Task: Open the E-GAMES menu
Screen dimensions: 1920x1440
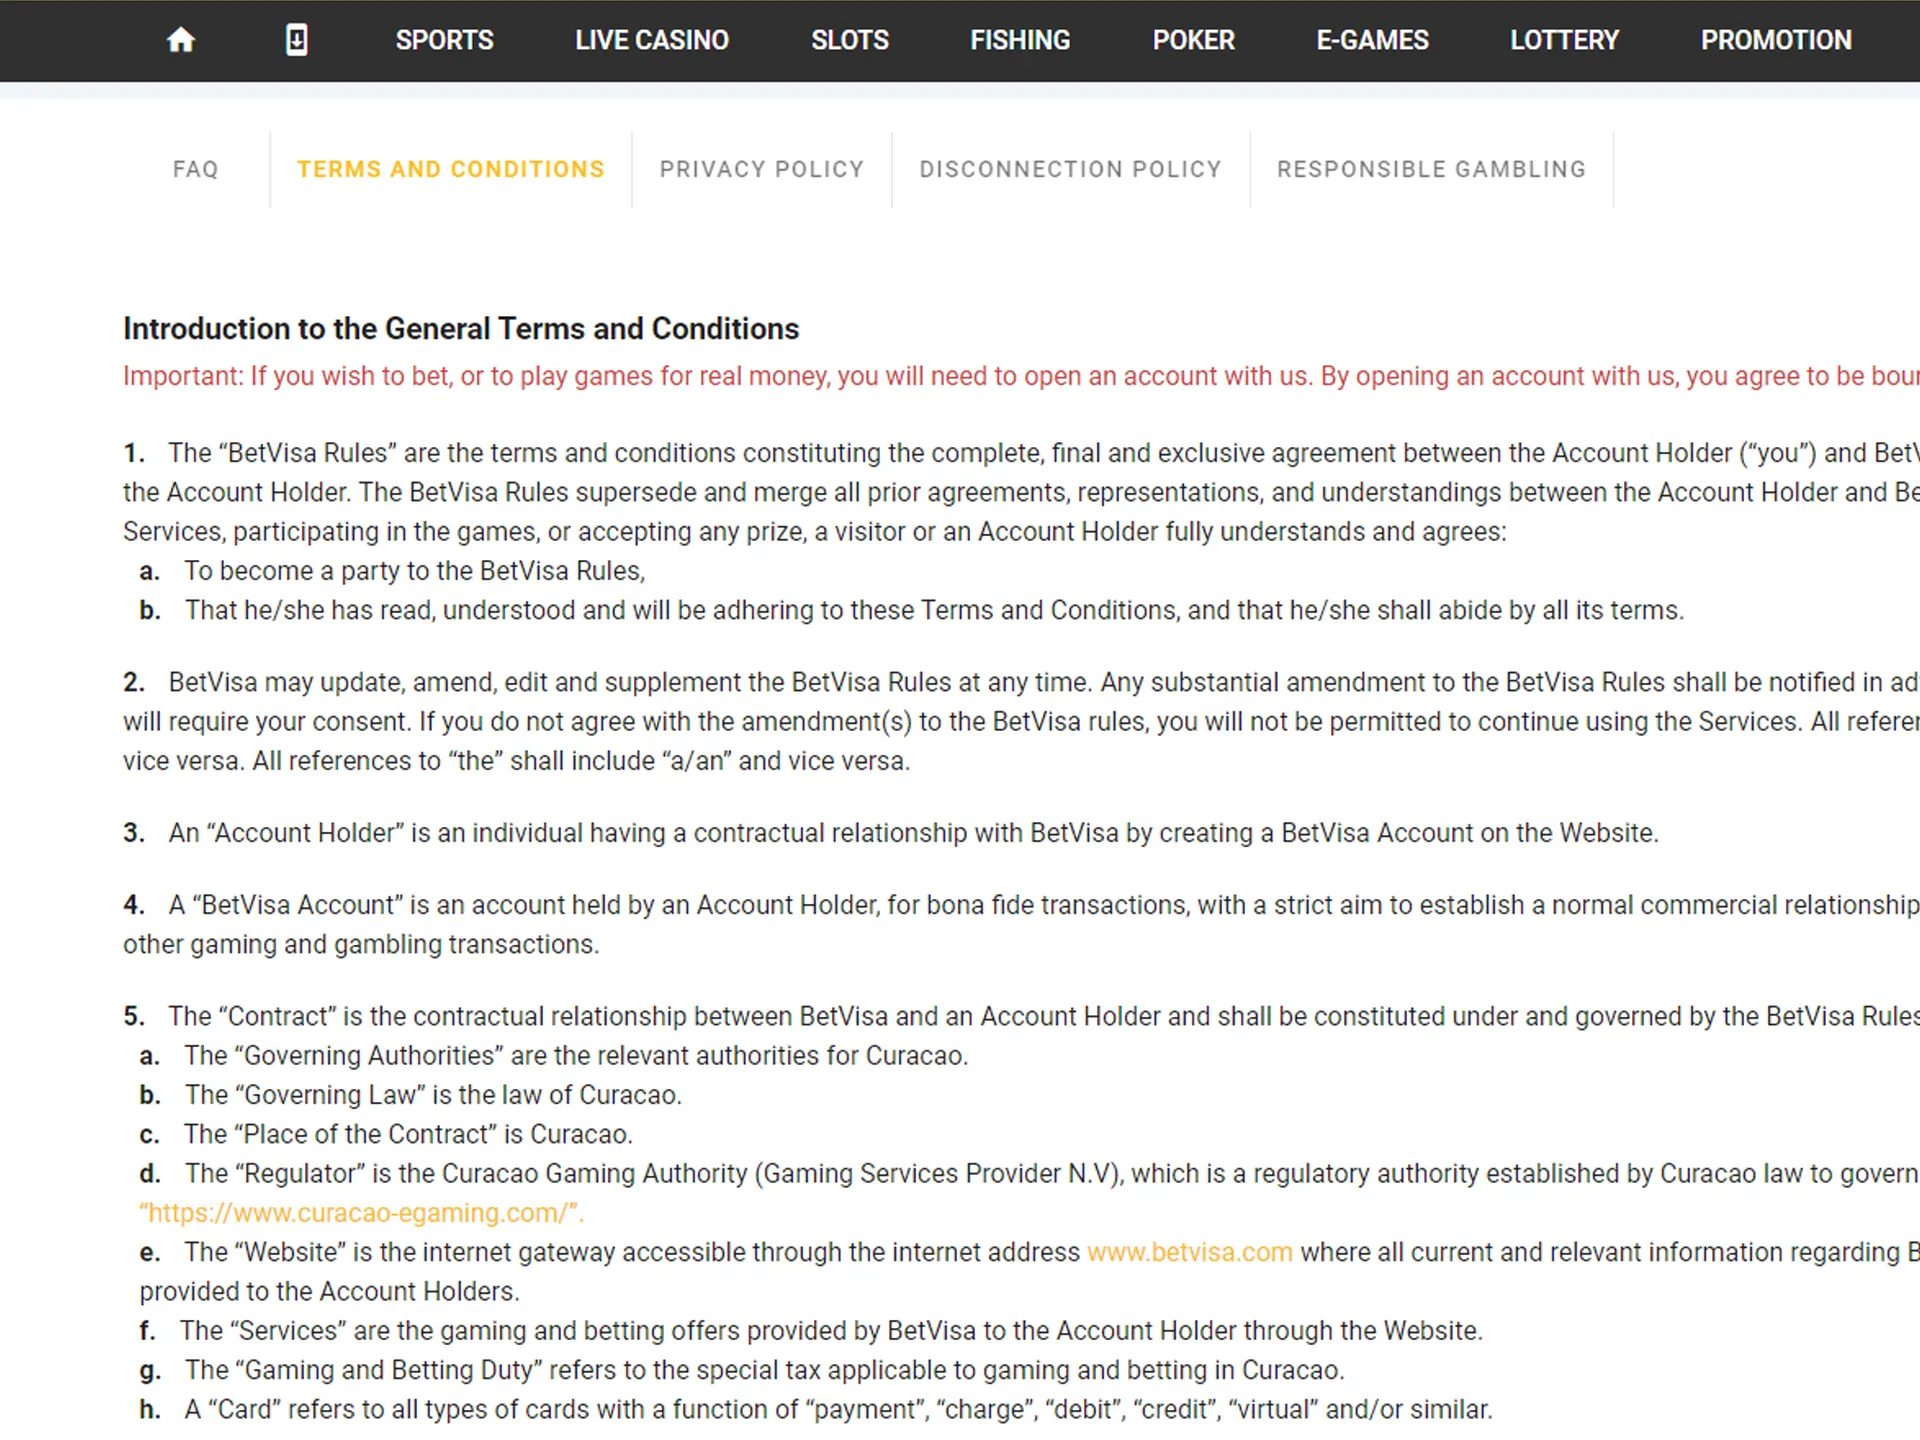Action: pyautogui.click(x=1372, y=40)
